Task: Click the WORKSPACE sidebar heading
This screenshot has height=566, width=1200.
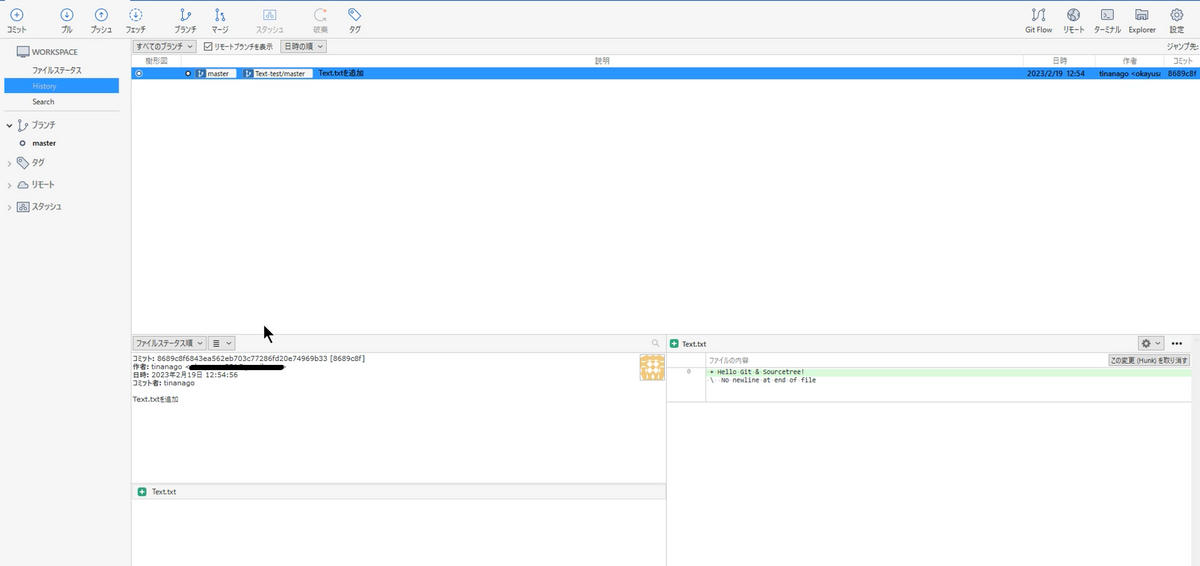Action: tap(46, 52)
